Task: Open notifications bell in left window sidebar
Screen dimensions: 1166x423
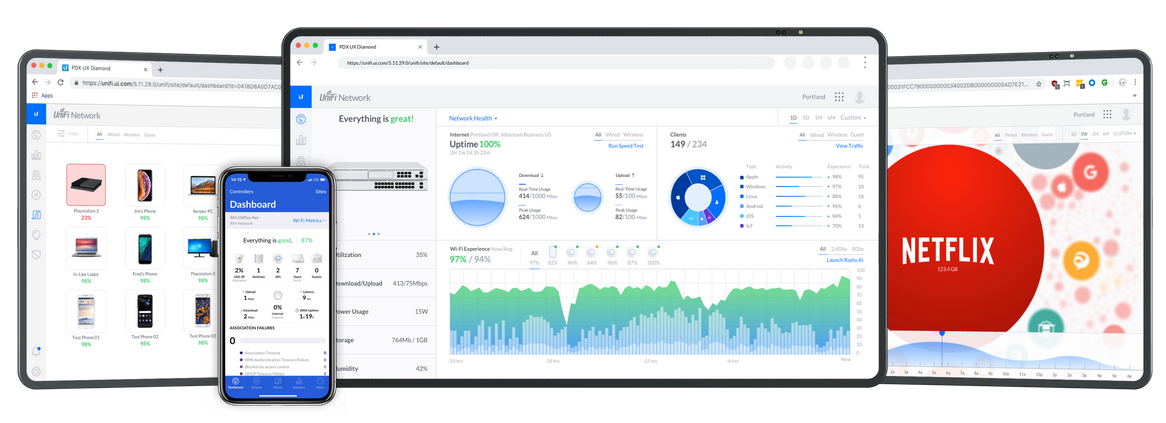Action: pos(36,352)
